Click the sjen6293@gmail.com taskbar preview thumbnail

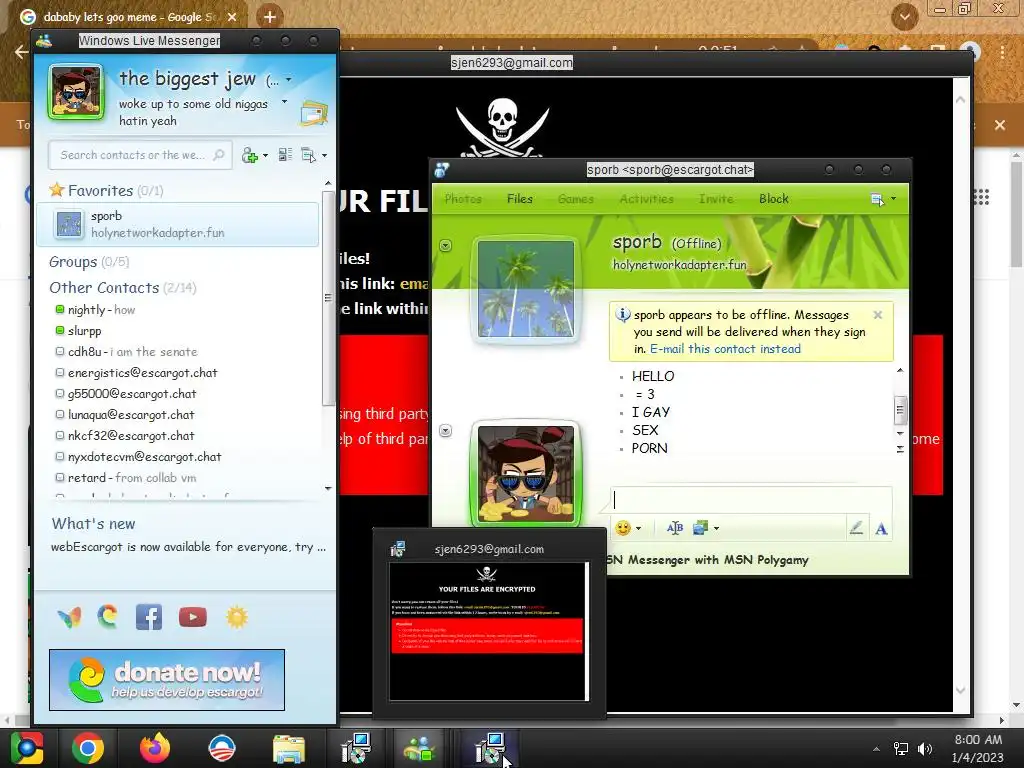488,631
